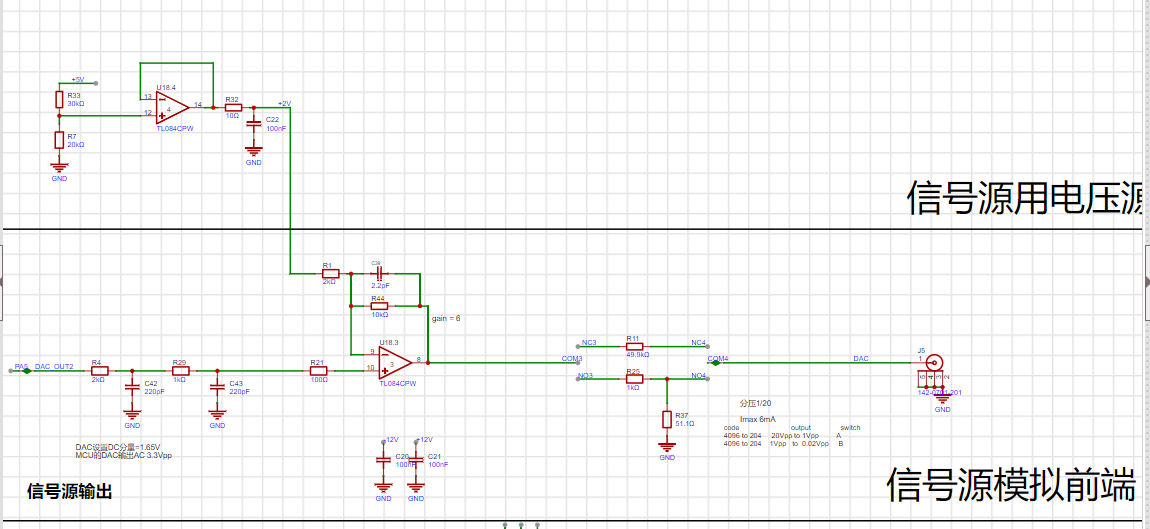Click the 'gain = 6' annotation
Image resolution: width=1150 pixels, height=529 pixels.
[445, 318]
